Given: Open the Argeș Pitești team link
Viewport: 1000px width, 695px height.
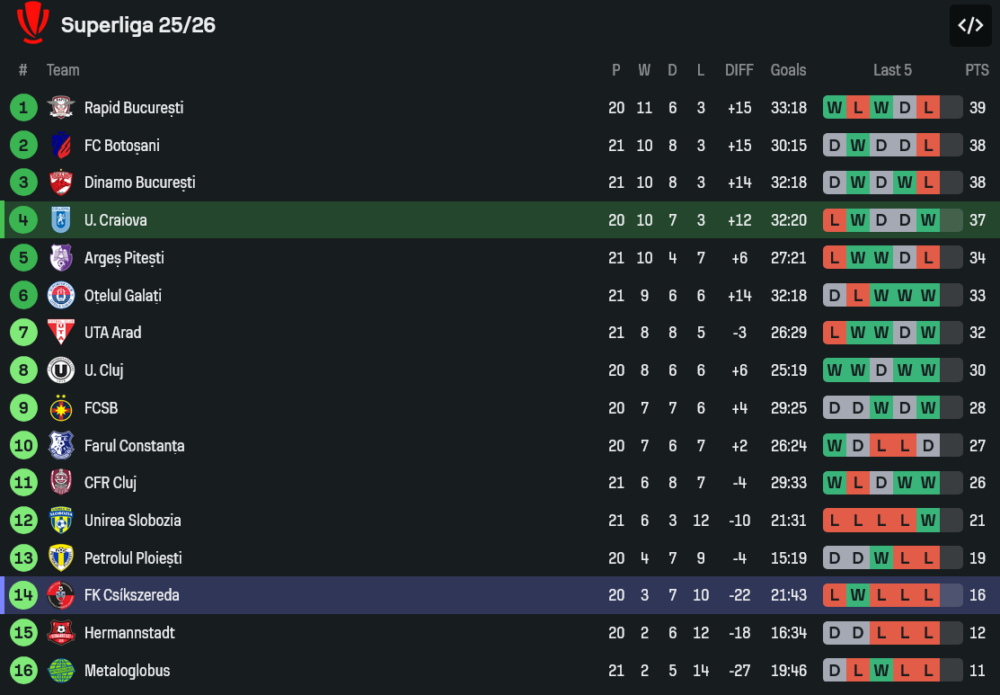Looking at the screenshot, I should pos(124,258).
